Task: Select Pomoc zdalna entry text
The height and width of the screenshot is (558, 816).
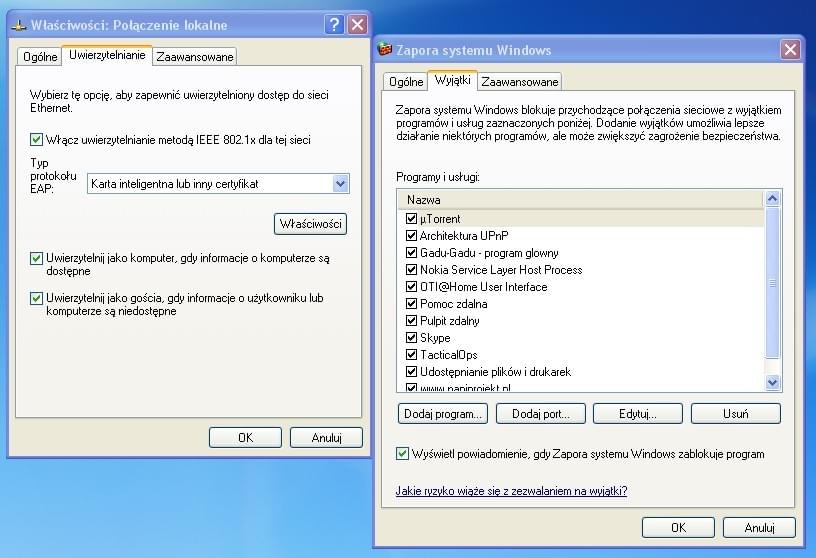Action: pos(453,304)
